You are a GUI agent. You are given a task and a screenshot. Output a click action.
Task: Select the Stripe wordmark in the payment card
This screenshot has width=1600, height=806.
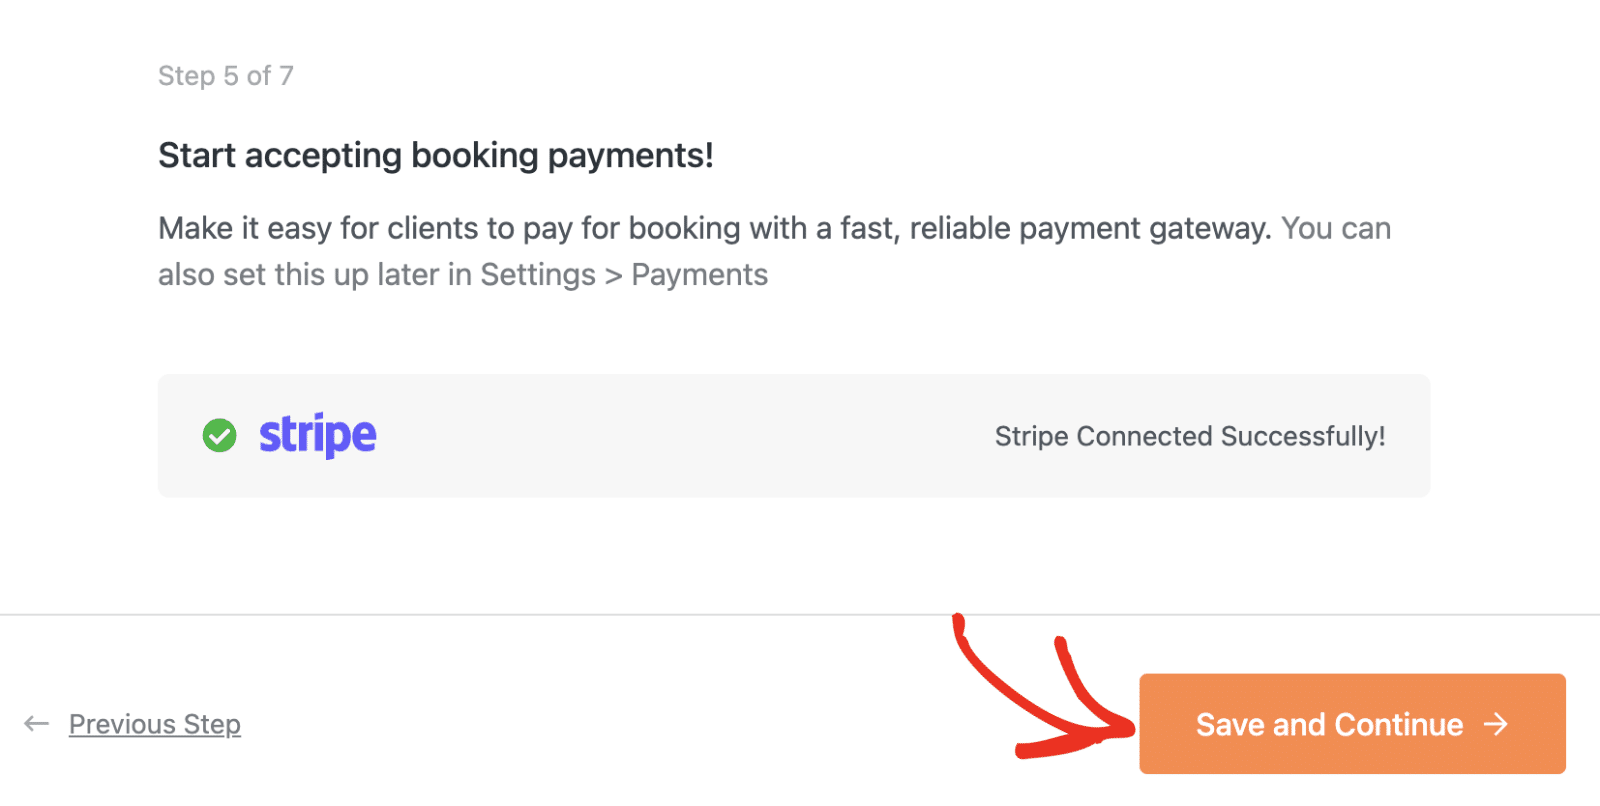[317, 435]
